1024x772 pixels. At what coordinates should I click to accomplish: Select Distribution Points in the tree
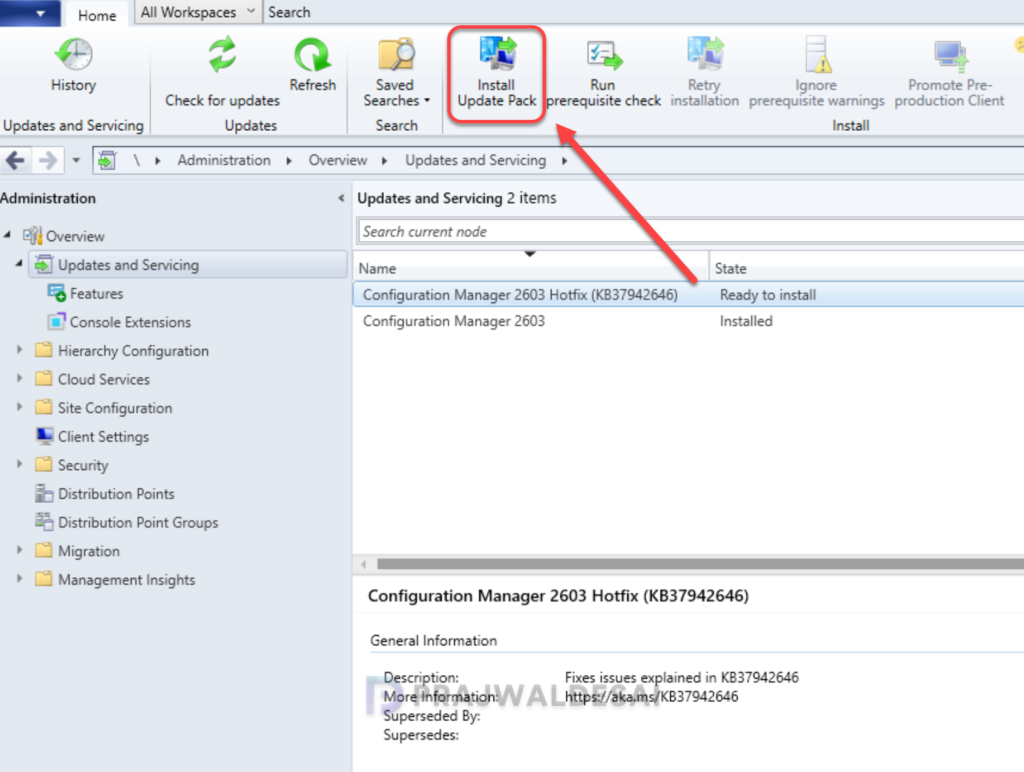(x=116, y=494)
